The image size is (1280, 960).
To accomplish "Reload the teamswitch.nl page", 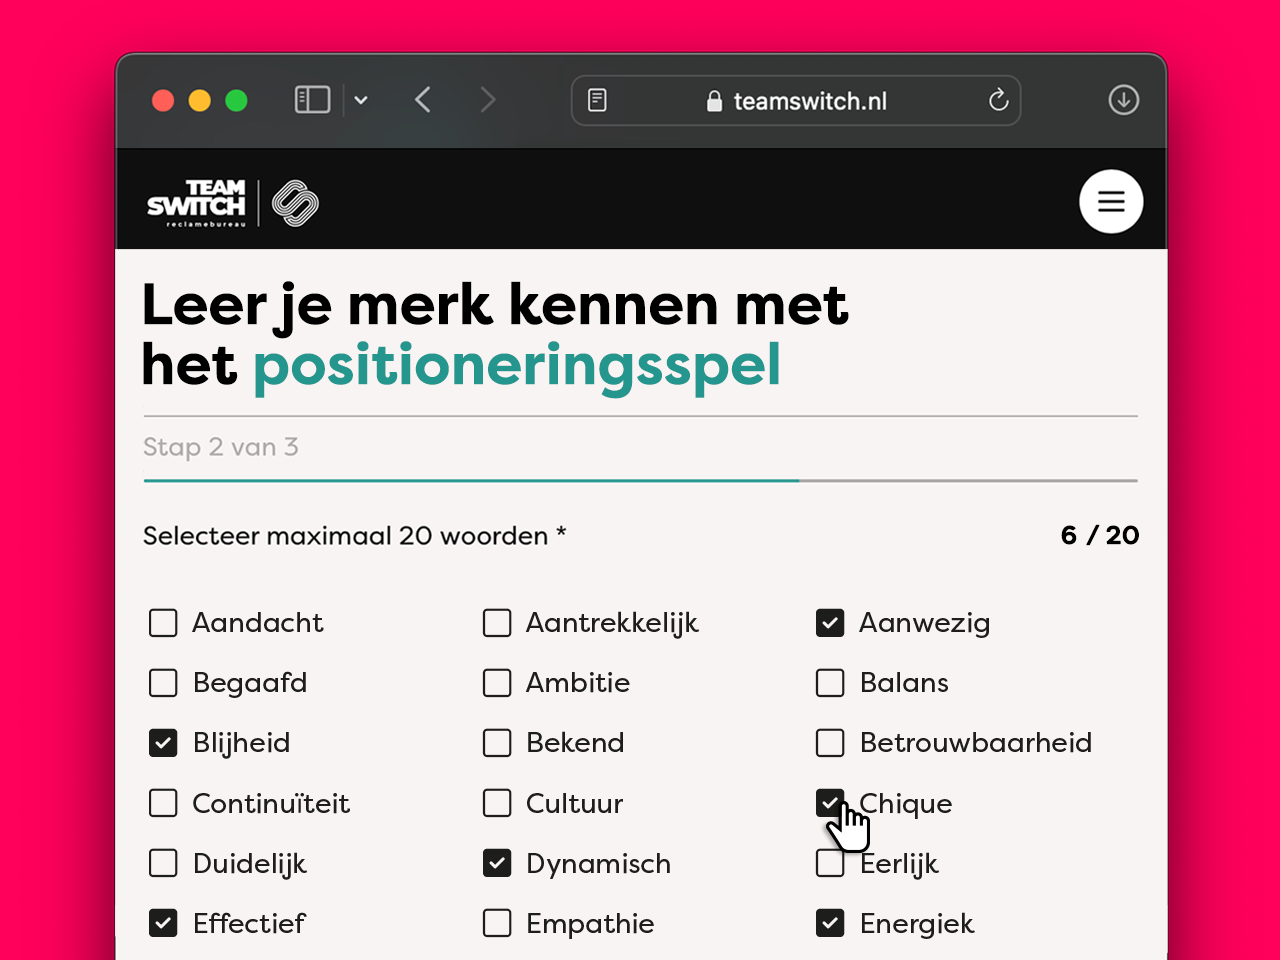I will click(x=998, y=100).
